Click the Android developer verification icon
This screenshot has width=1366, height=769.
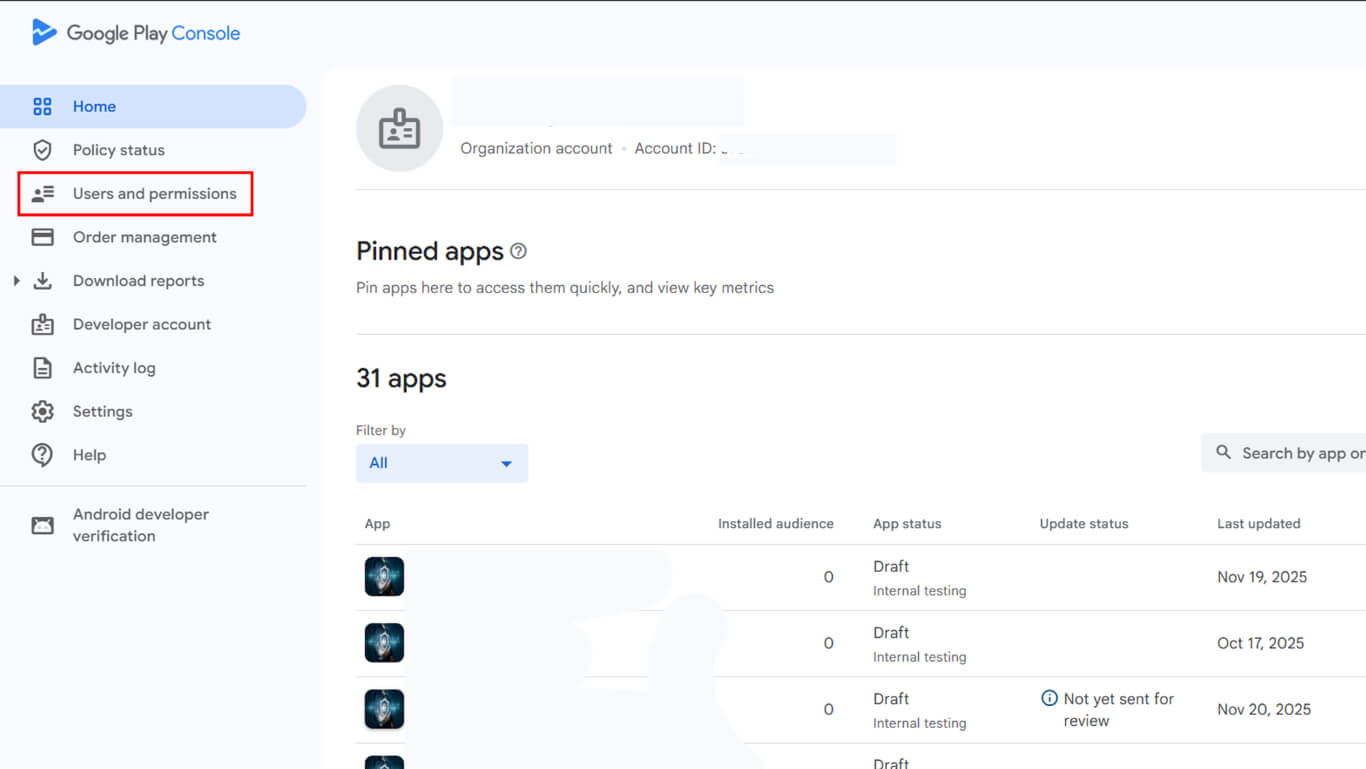point(42,525)
